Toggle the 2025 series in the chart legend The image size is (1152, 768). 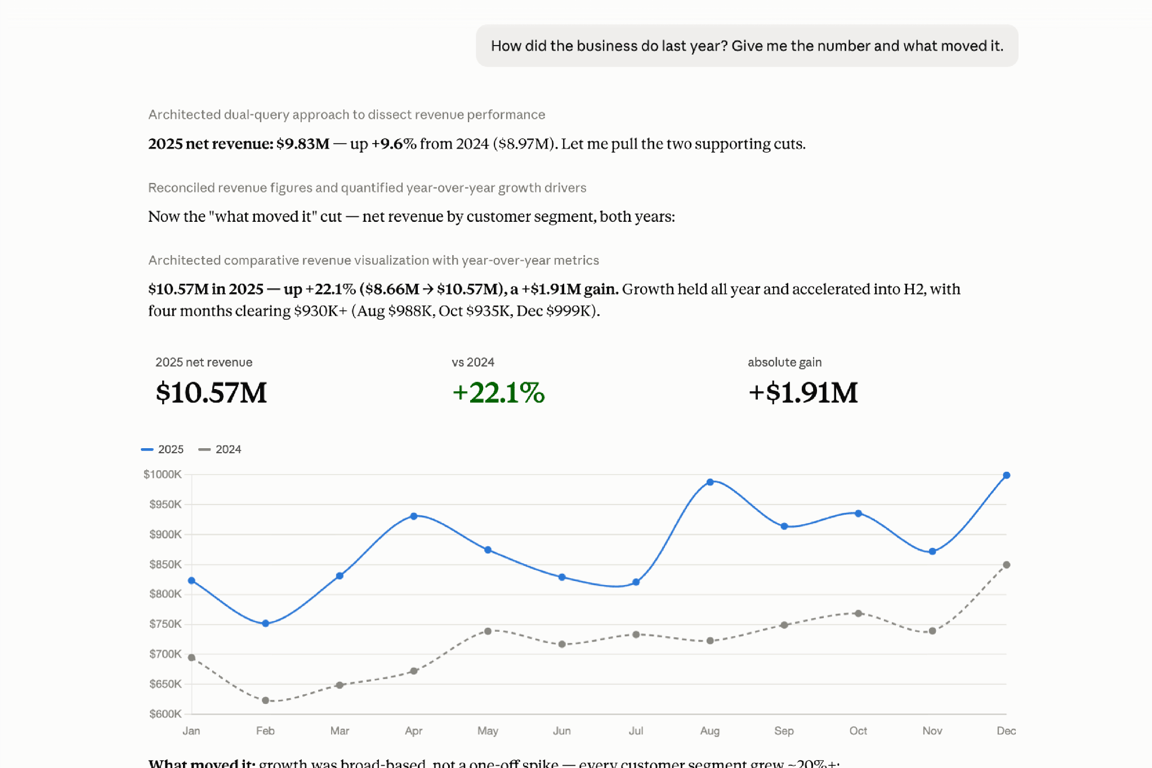click(x=162, y=449)
